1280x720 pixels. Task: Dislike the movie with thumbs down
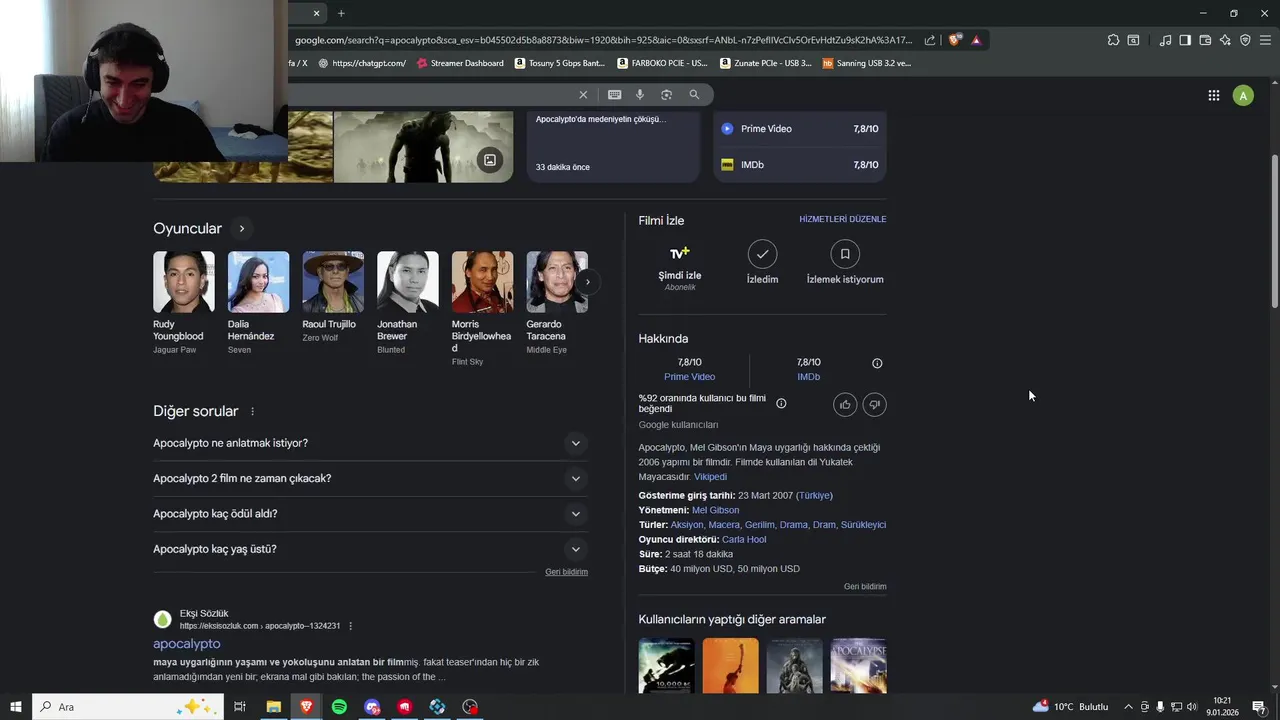[874, 404]
